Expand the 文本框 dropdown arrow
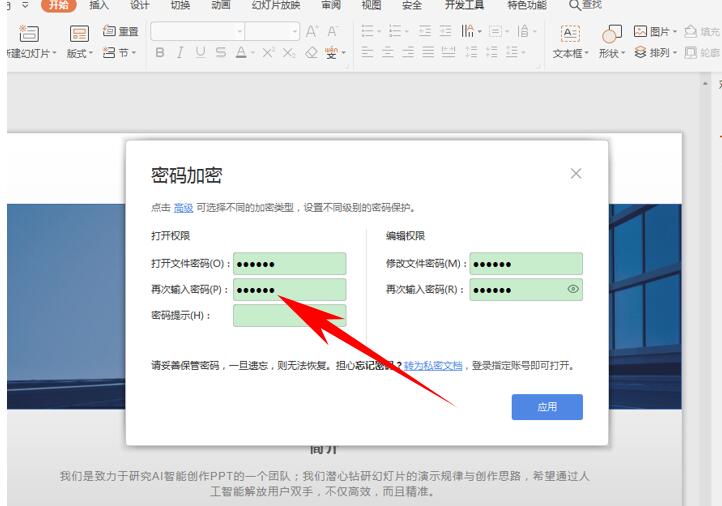 tap(587, 53)
